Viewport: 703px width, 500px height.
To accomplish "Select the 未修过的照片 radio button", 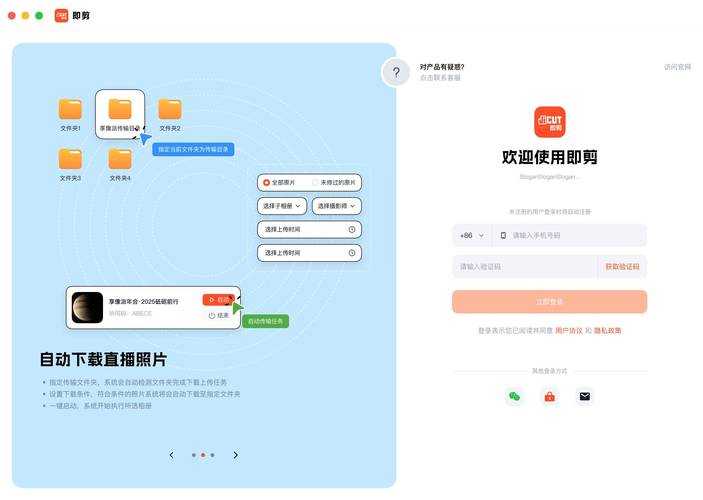I will pos(315,183).
